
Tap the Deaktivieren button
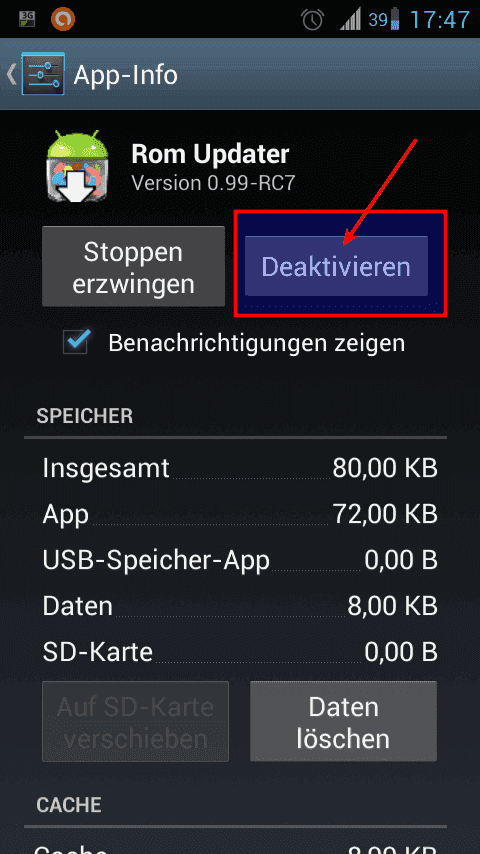[336, 266]
